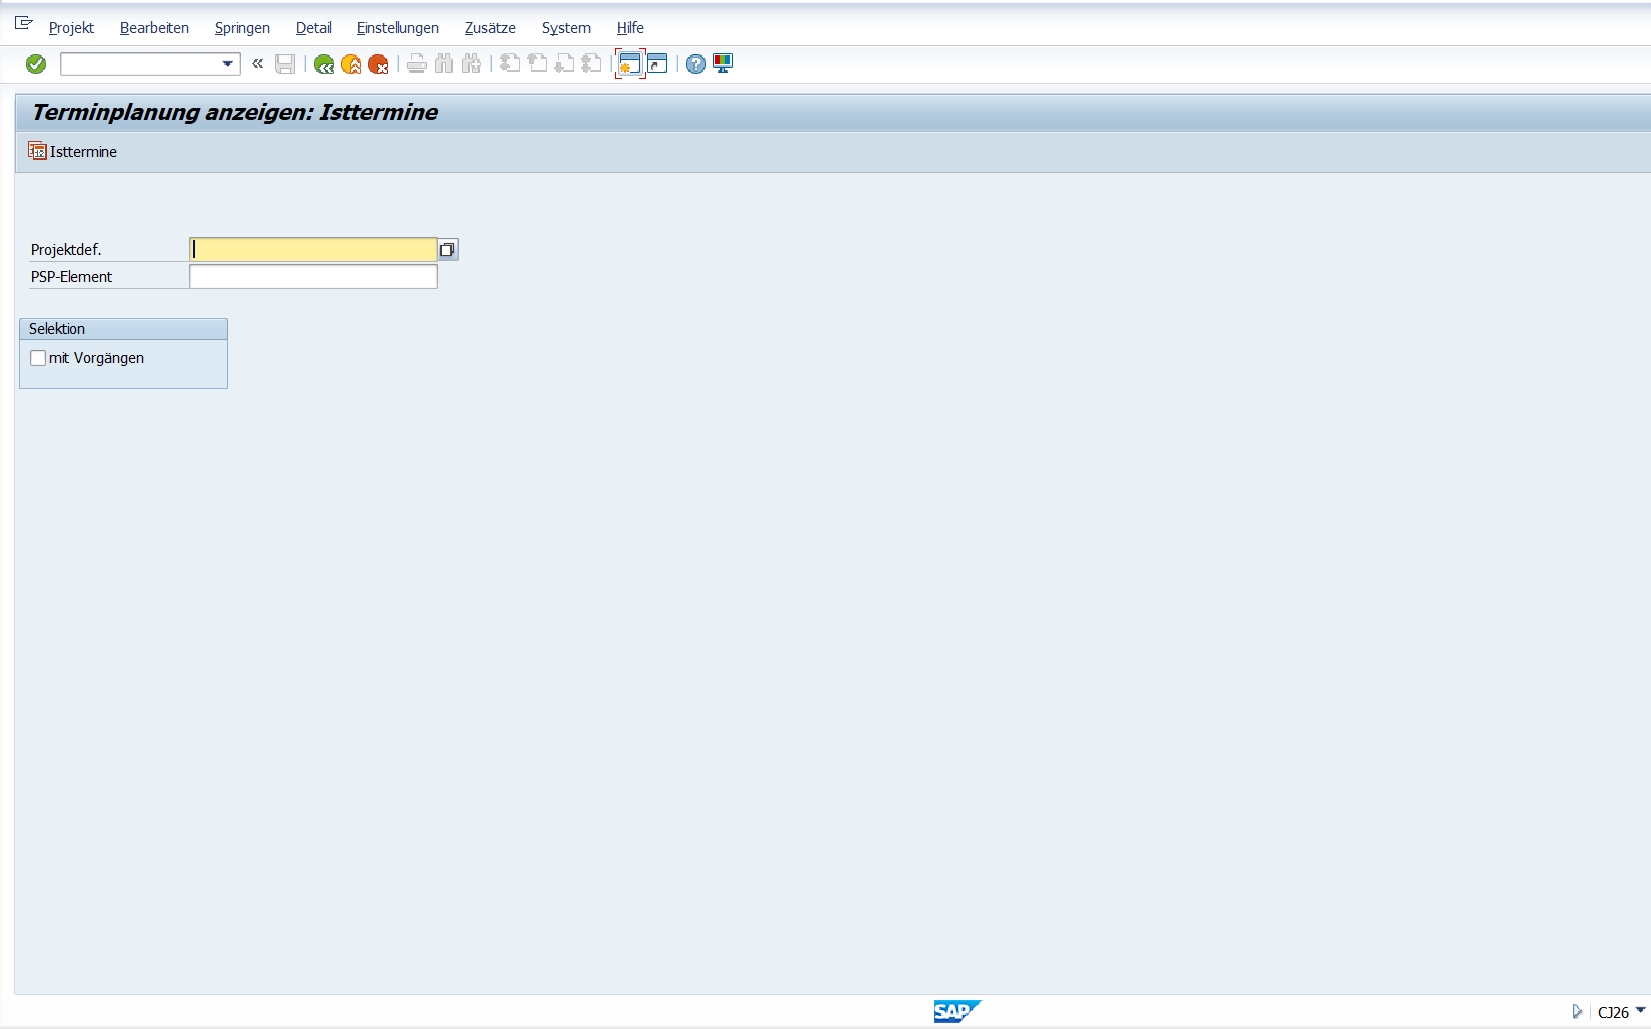The height and width of the screenshot is (1029, 1651).
Task: Click the Find binoculars icon
Action: pos(444,64)
